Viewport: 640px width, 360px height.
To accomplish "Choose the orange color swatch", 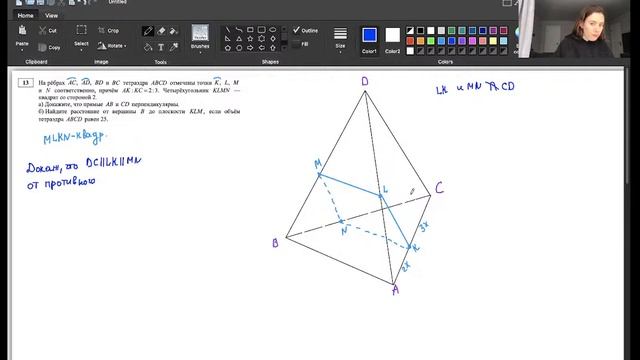I will point(420,41).
